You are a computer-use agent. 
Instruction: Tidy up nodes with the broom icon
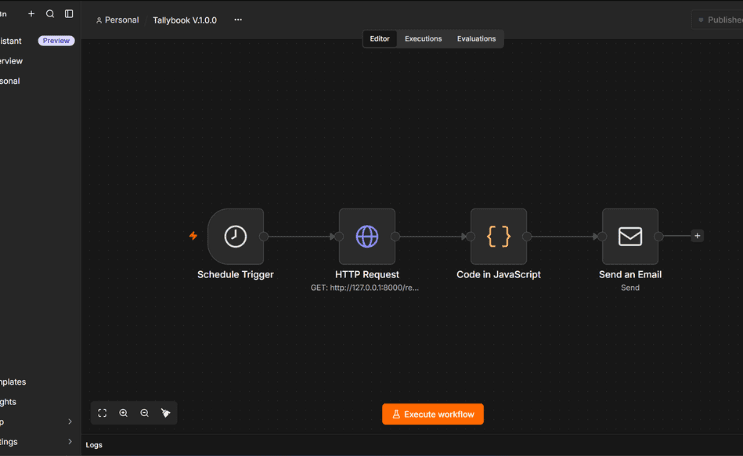click(165, 413)
